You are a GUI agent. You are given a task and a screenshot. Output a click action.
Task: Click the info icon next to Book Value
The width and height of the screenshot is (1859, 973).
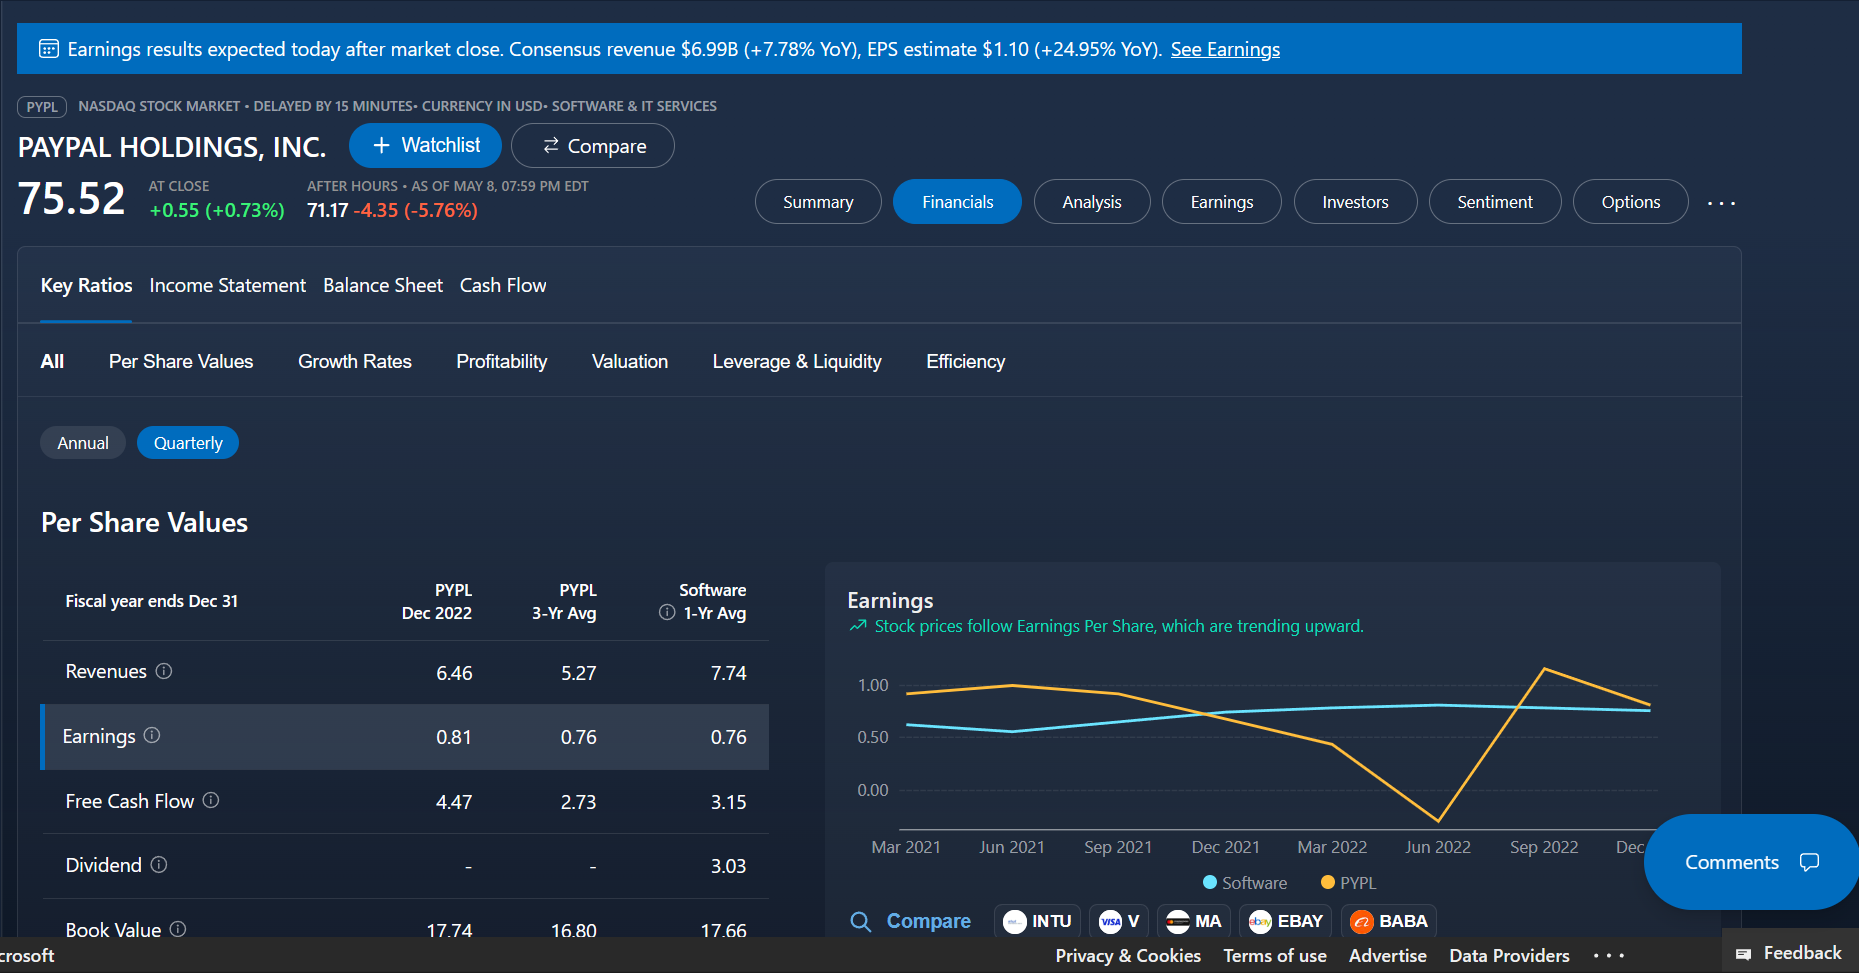[x=178, y=929]
